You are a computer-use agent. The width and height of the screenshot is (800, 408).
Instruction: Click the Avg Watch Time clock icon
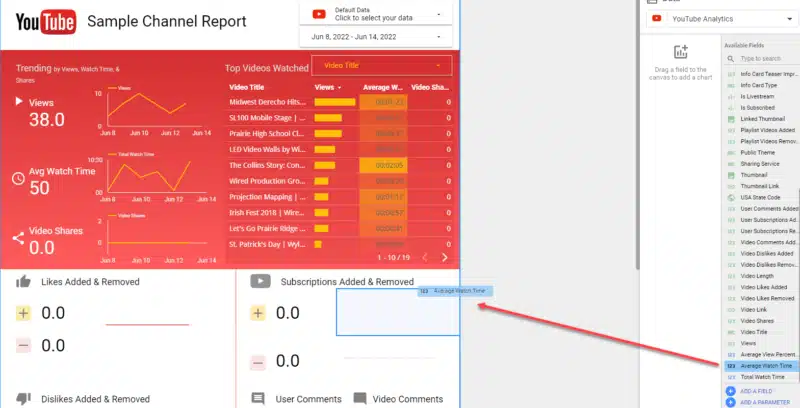click(x=18, y=178)
